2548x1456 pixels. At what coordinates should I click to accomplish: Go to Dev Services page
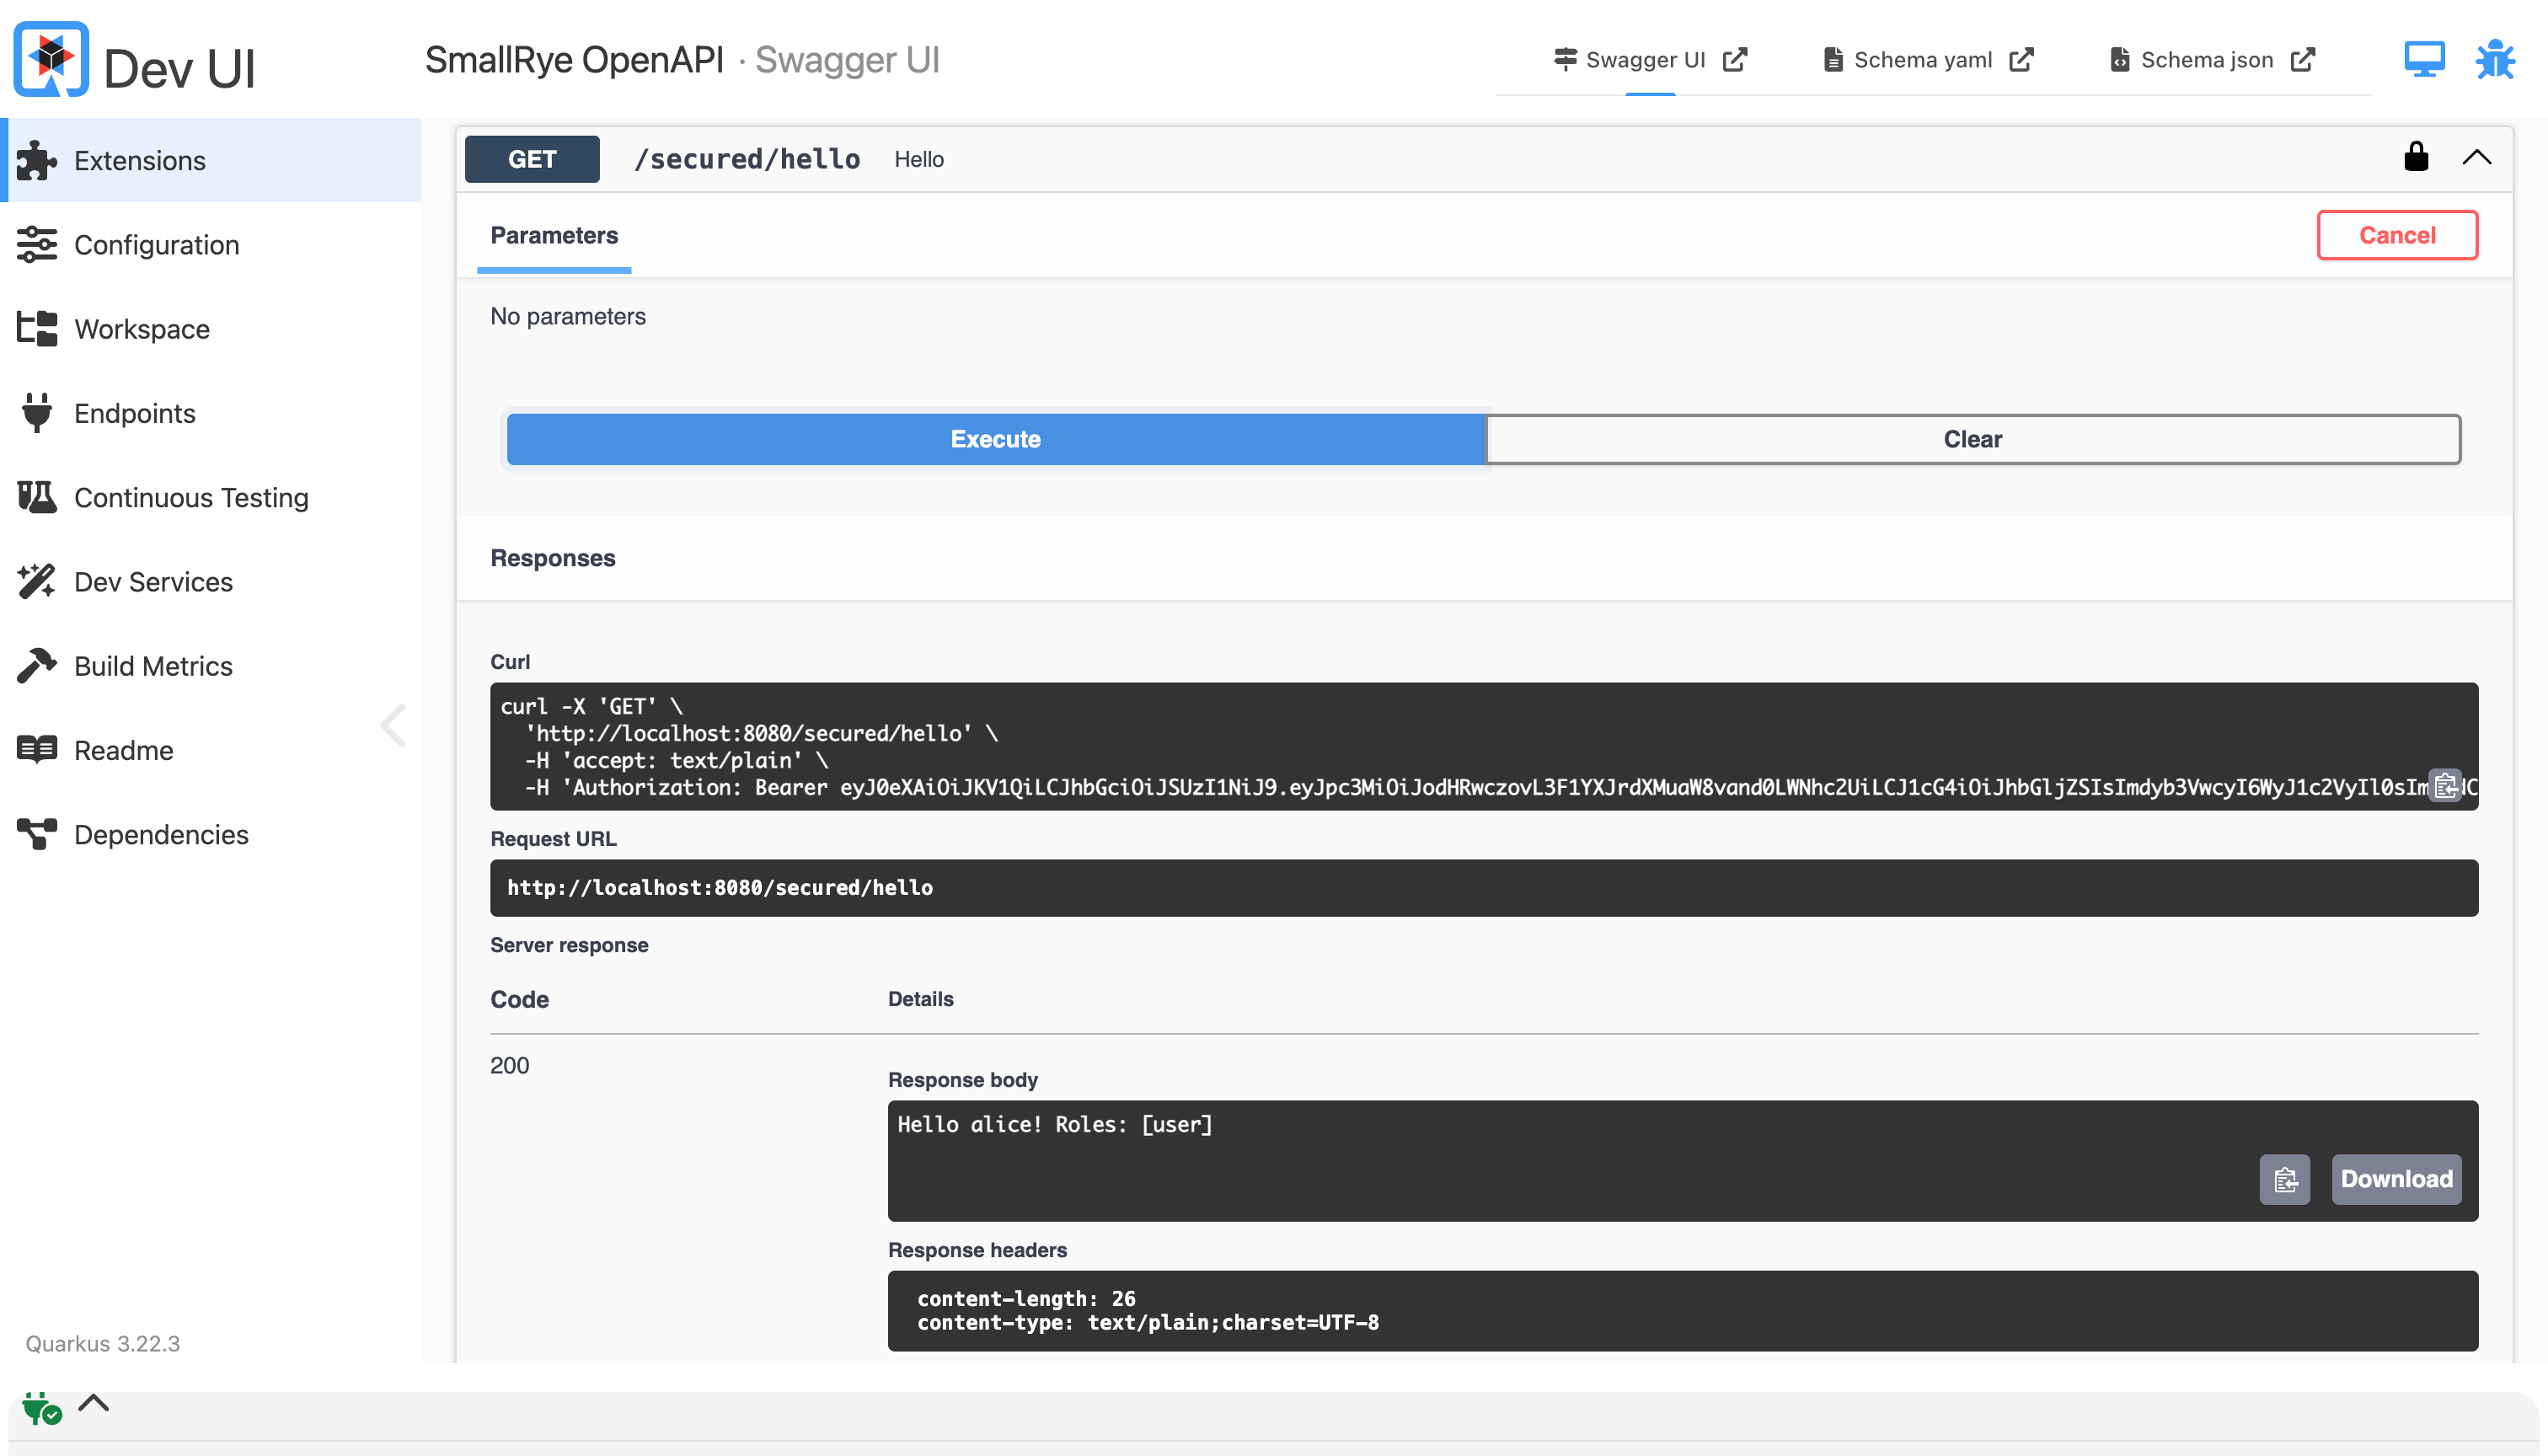click(153, 581)
